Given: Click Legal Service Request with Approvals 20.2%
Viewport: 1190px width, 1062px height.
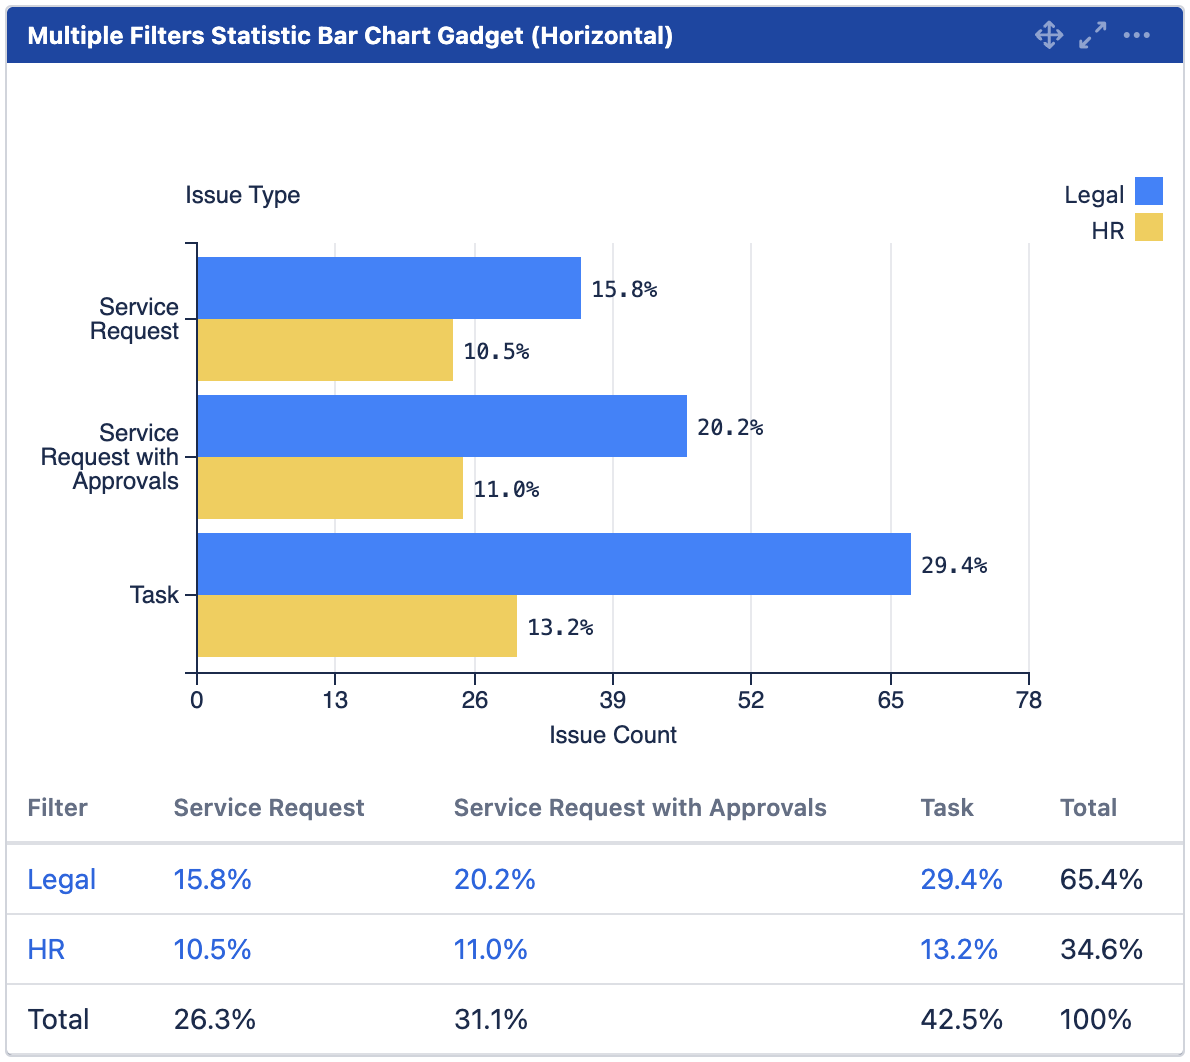Looking at the screenshot, I should click(494, 880).
